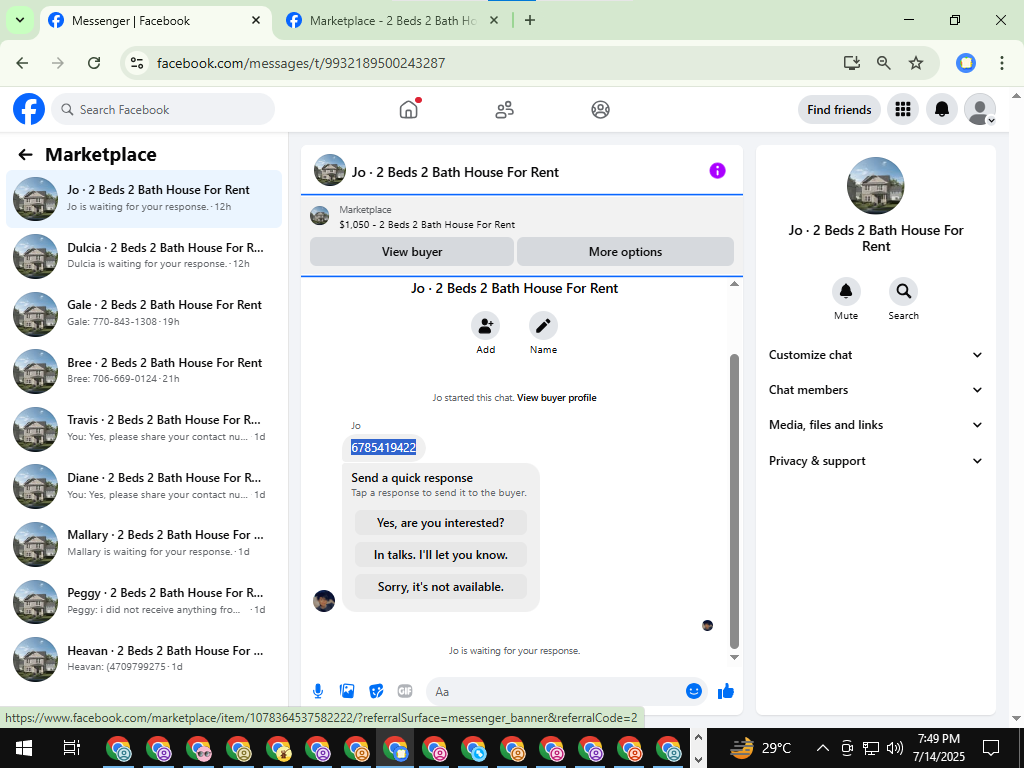
Task: Expand Privacy & support section
Action: (x=875, y=460)
